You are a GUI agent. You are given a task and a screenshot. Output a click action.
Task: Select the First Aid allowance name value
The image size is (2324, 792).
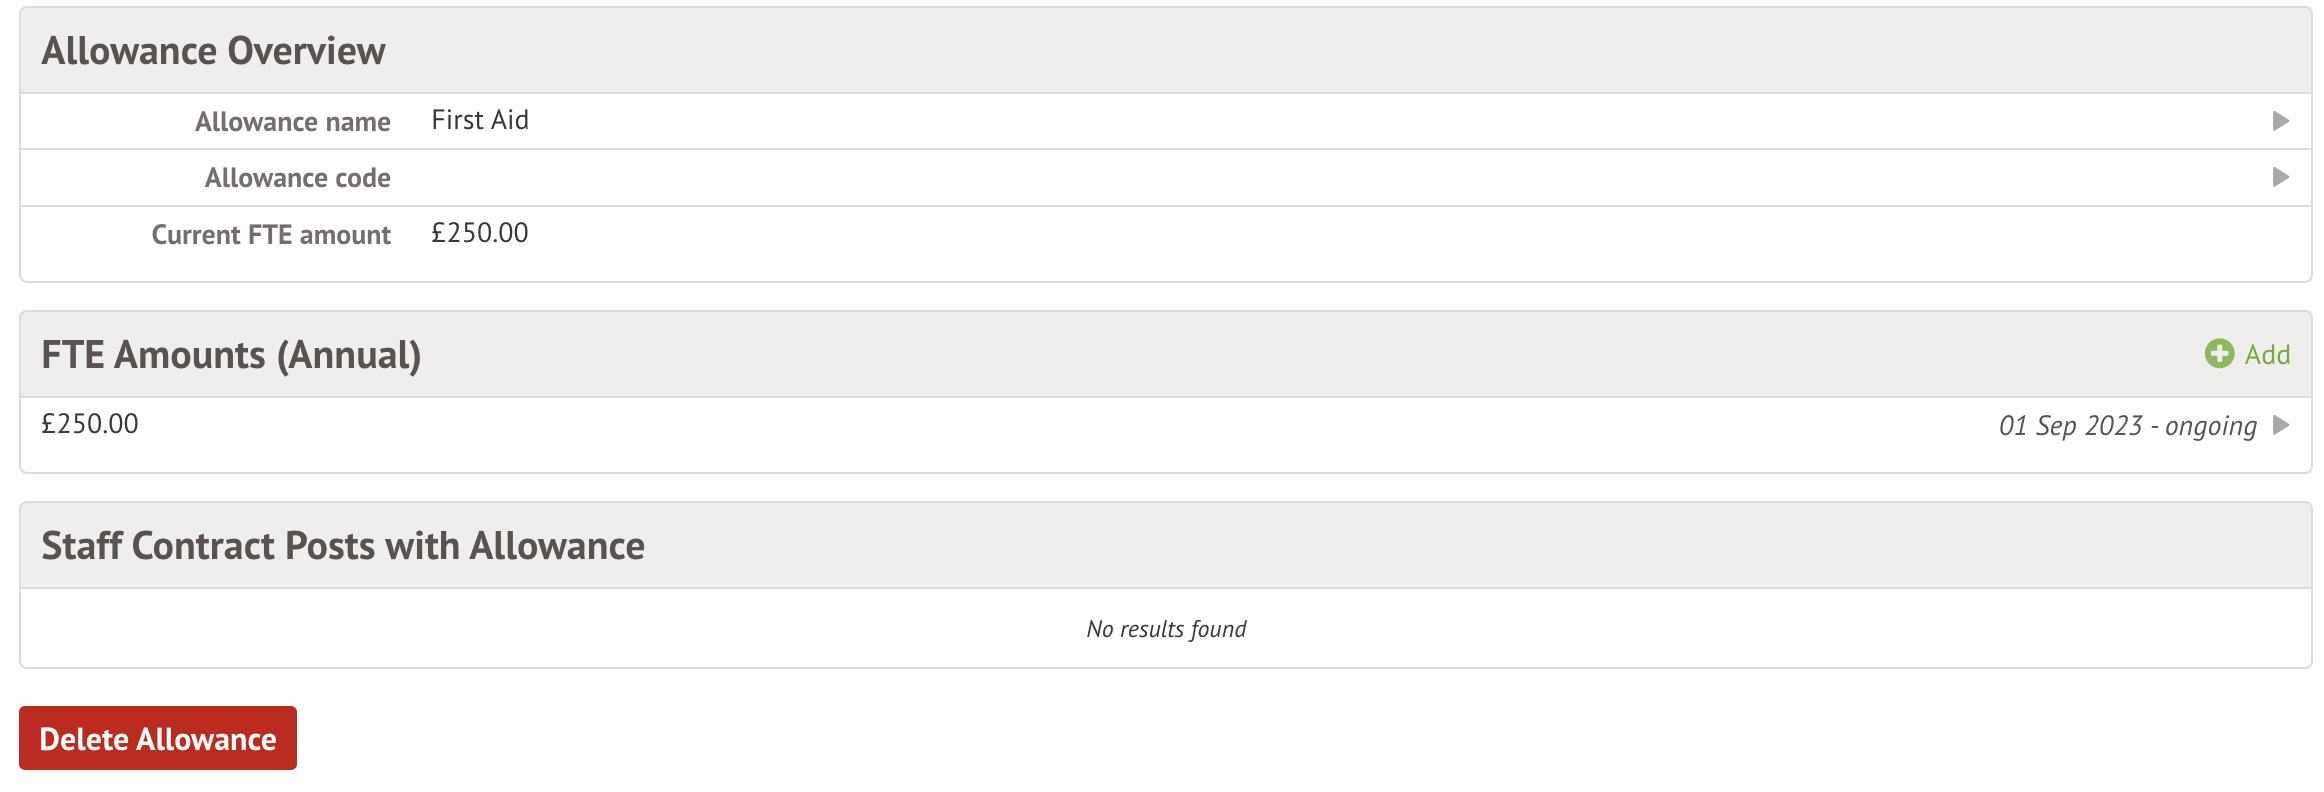480,121
